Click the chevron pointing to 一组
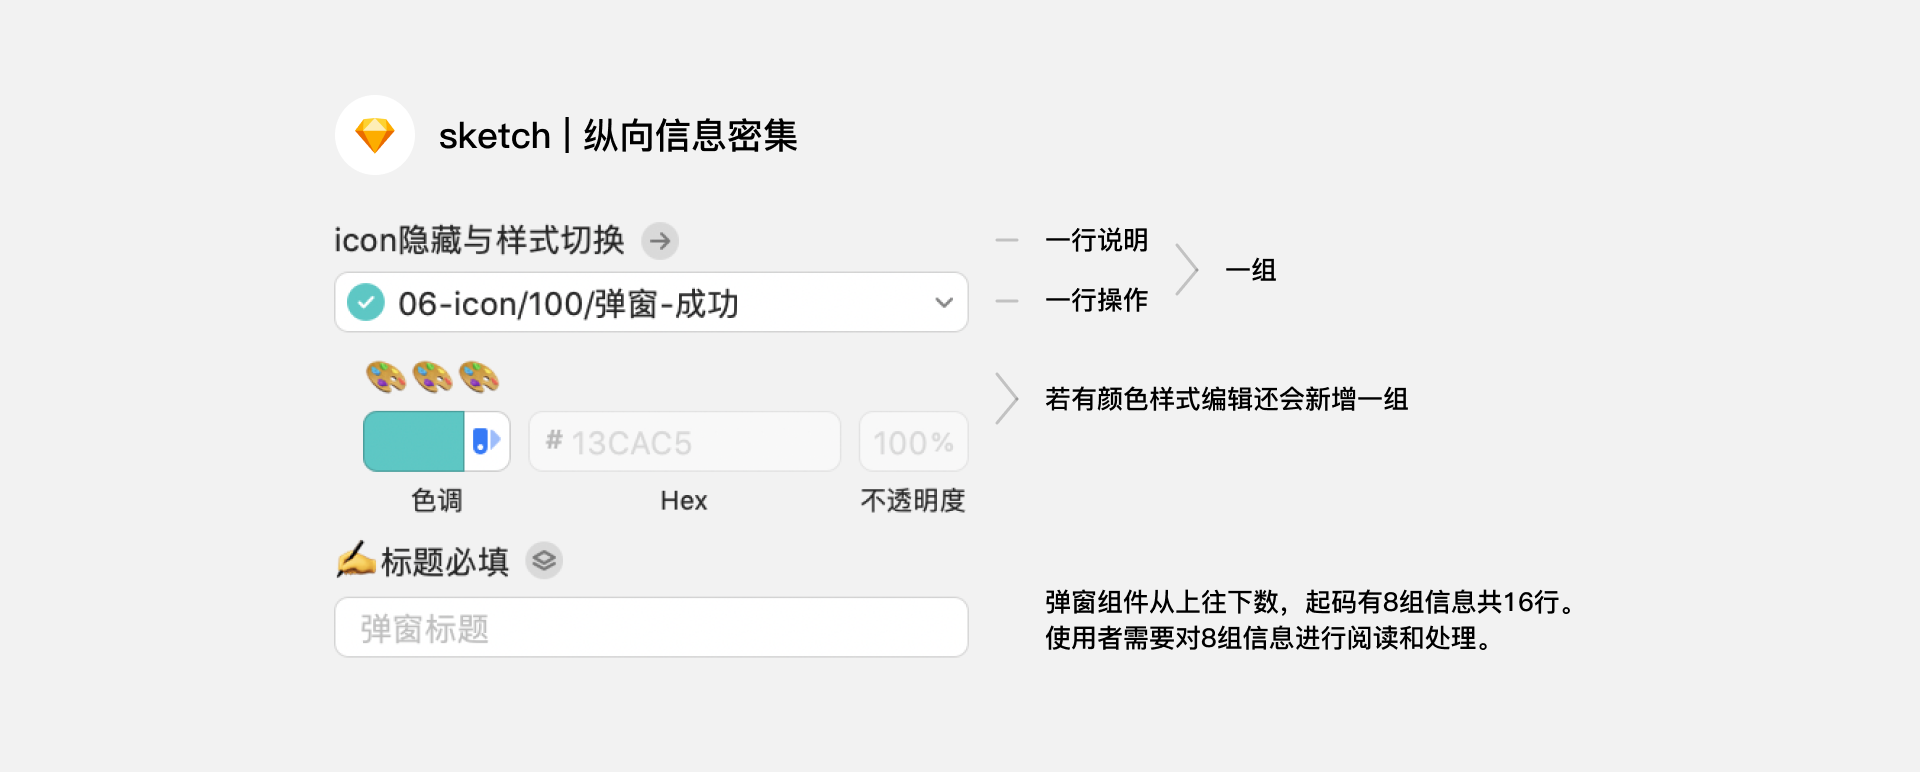 tap(1186, 270)
